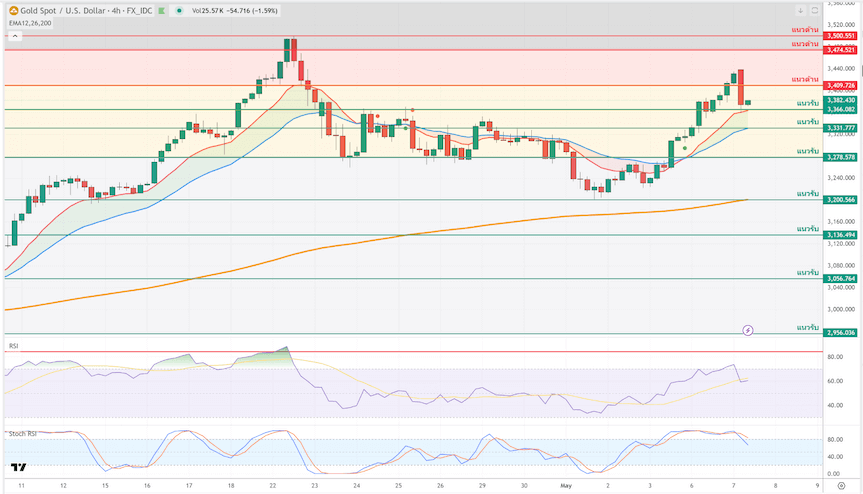Select the RSI pane label
Viewport: 863px width, 494px height.
click(13, 345)
